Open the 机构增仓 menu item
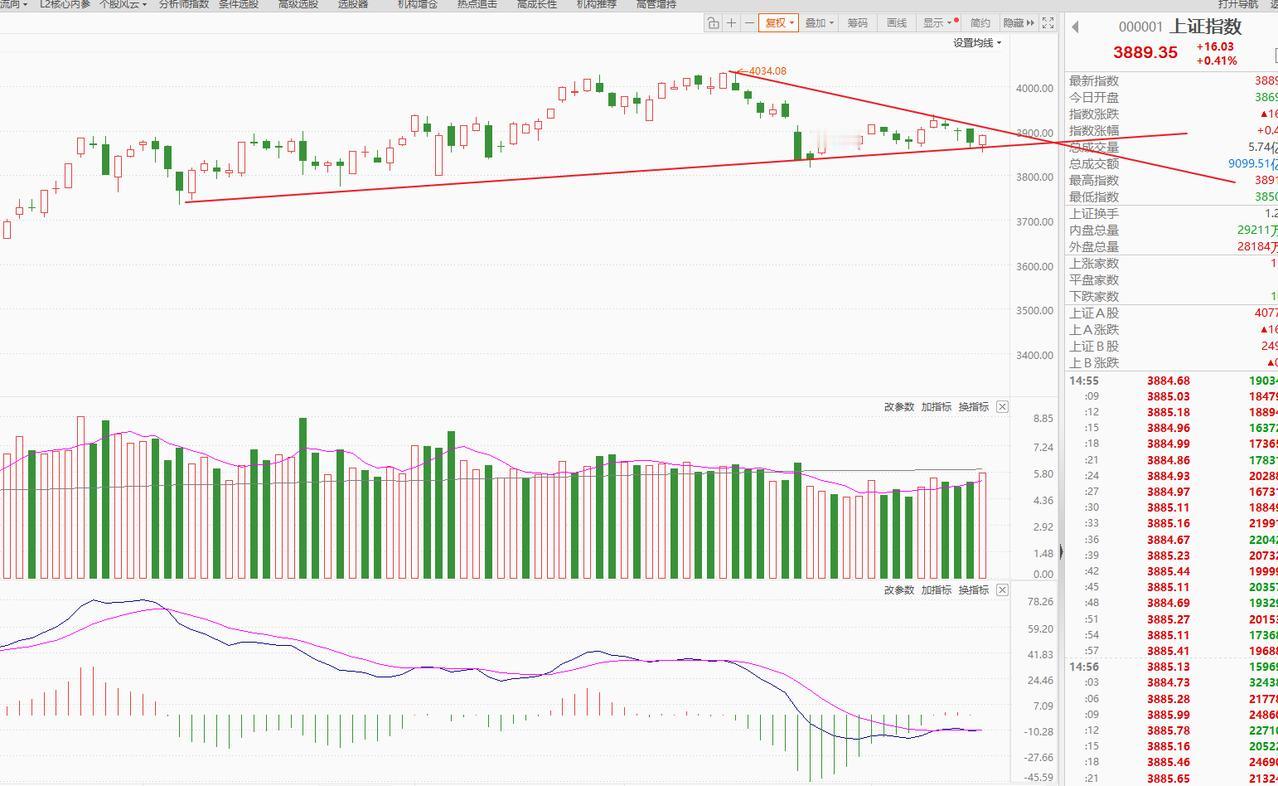 tap(417, 5)
